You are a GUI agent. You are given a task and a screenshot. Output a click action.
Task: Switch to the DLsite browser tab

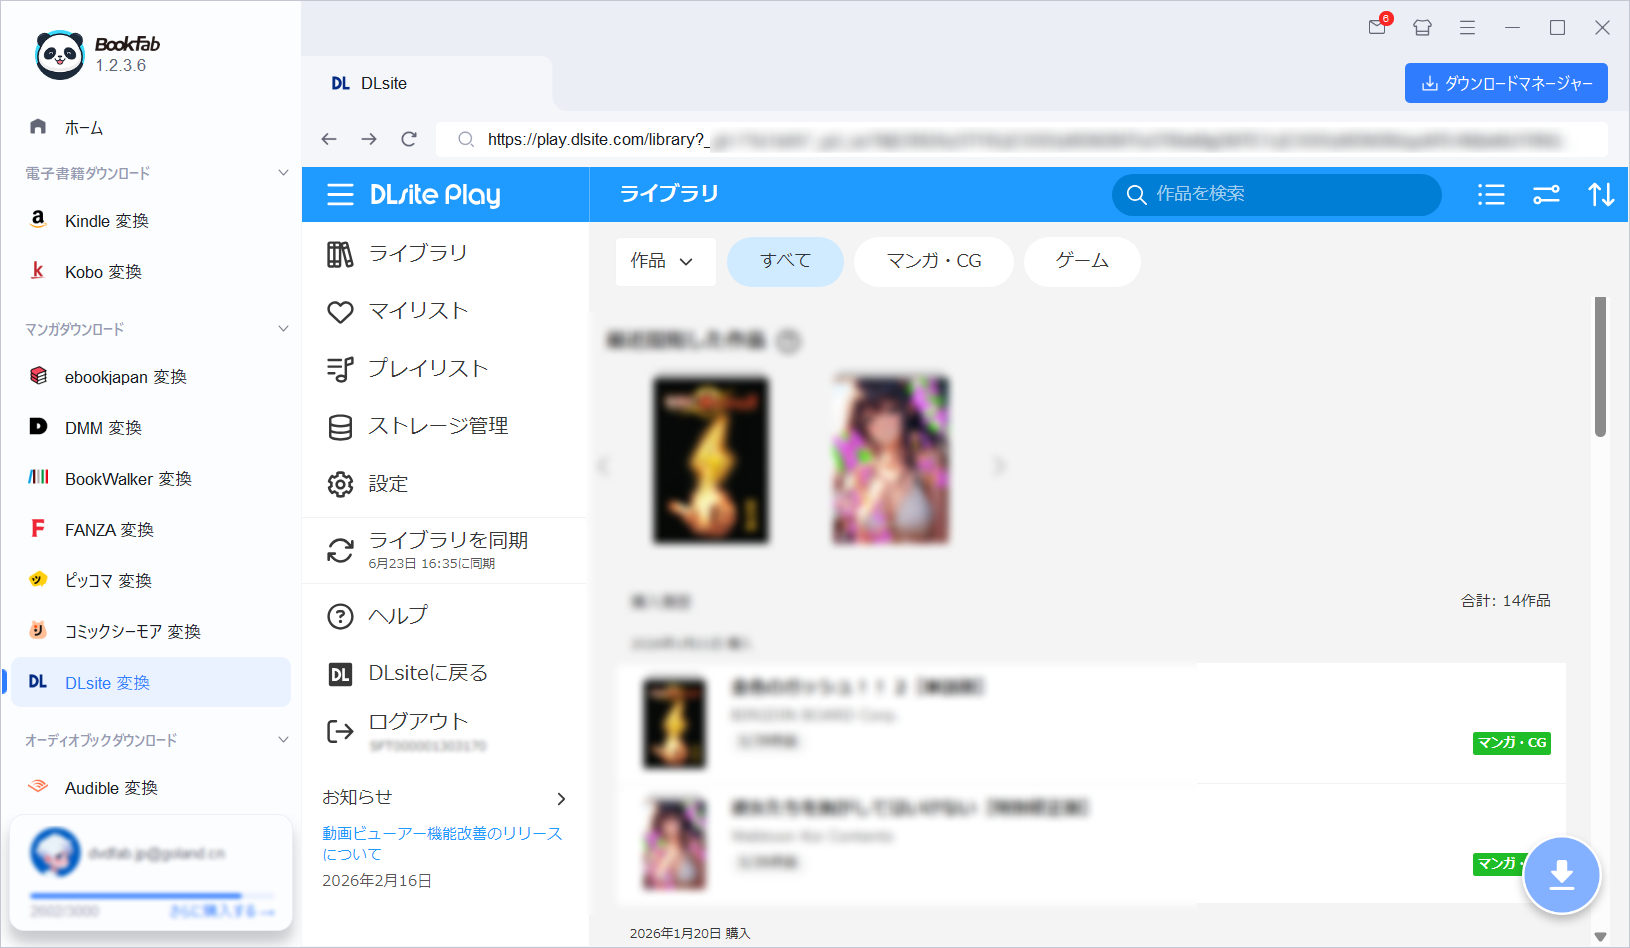(x=427, y=84)
